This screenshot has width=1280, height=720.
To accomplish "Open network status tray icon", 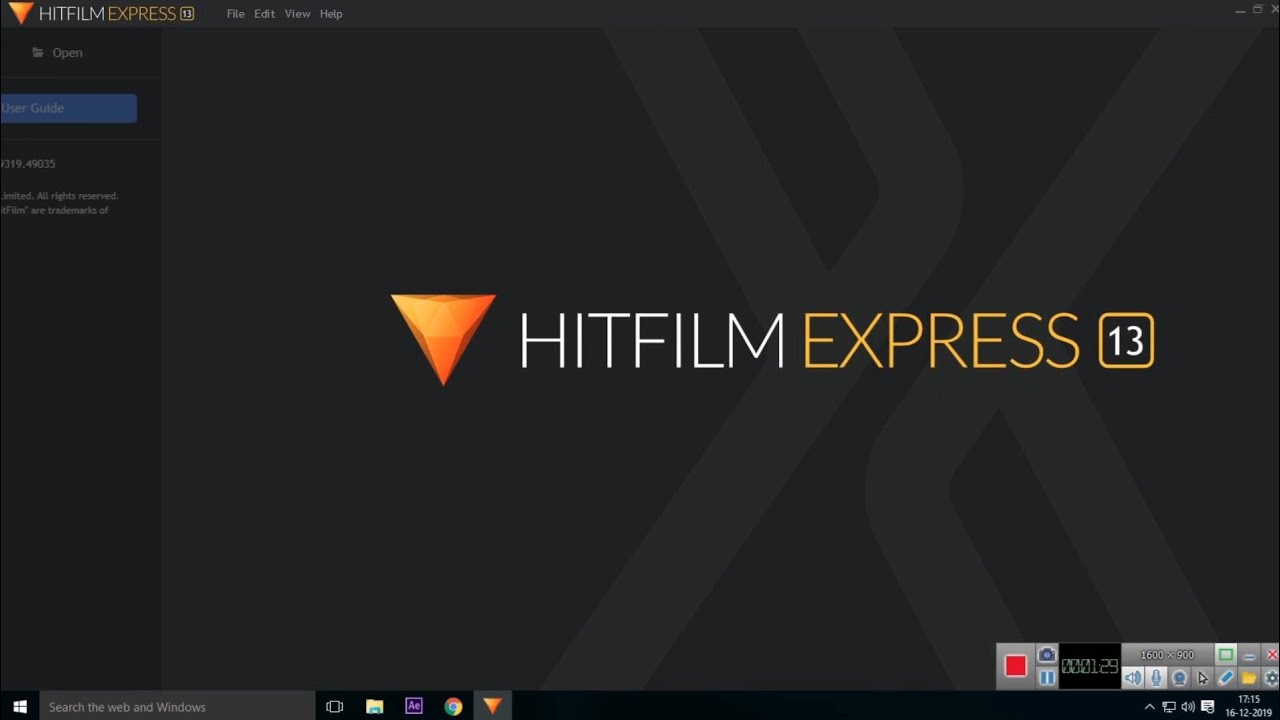I will click(1168, 707).
